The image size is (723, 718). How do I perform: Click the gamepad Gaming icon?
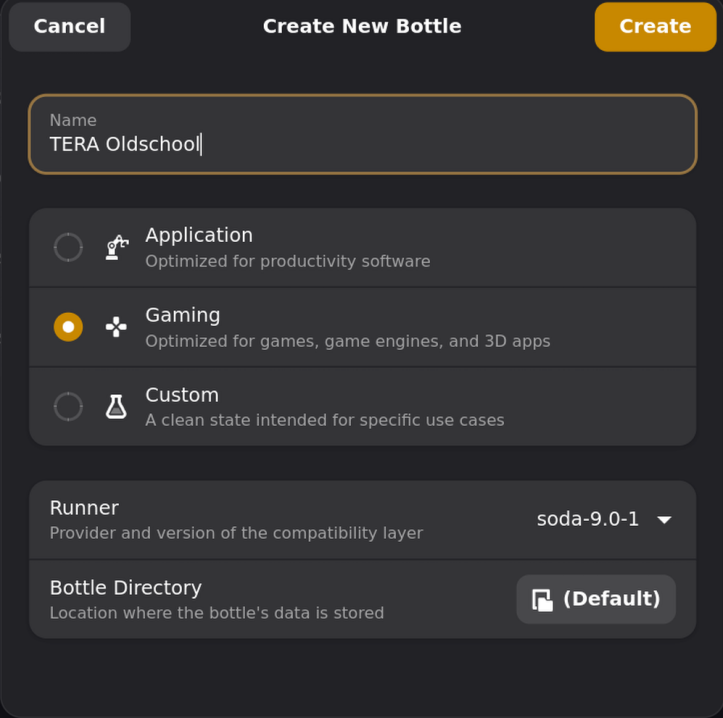[x=117, y=327]
